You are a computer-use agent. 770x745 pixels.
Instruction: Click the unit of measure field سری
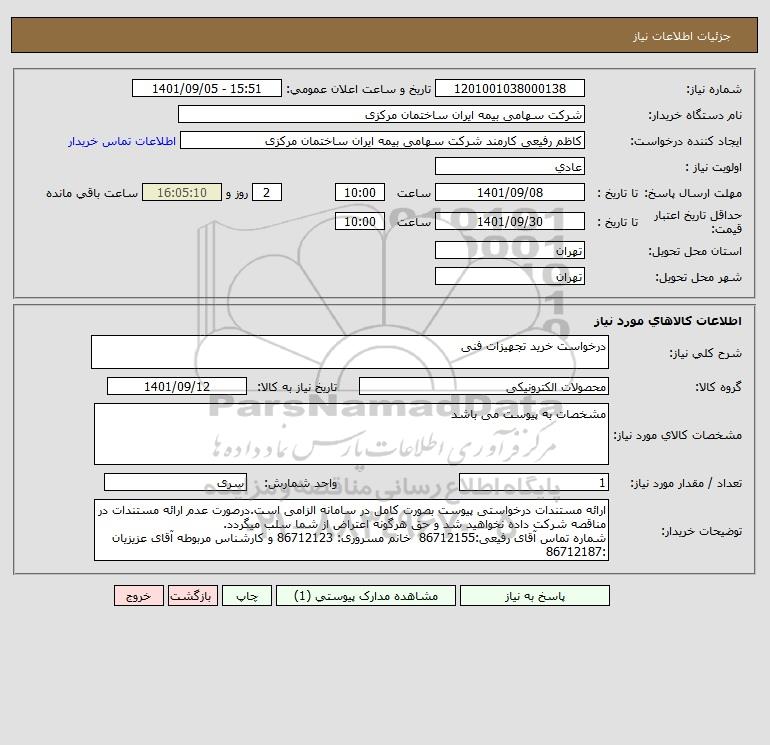point(175,483)
